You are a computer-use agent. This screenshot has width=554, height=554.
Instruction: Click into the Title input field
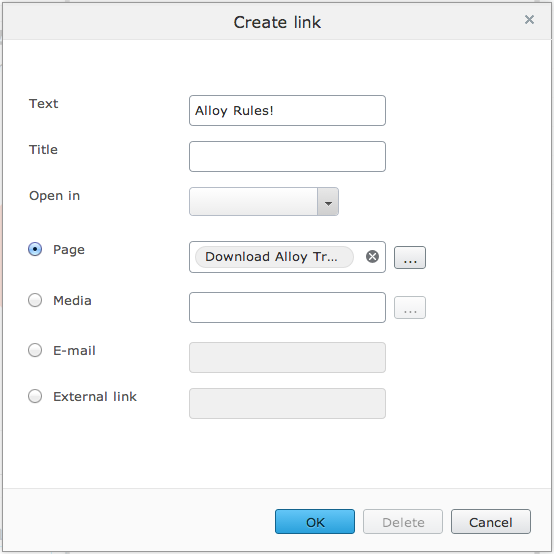[x=287, y=157]
